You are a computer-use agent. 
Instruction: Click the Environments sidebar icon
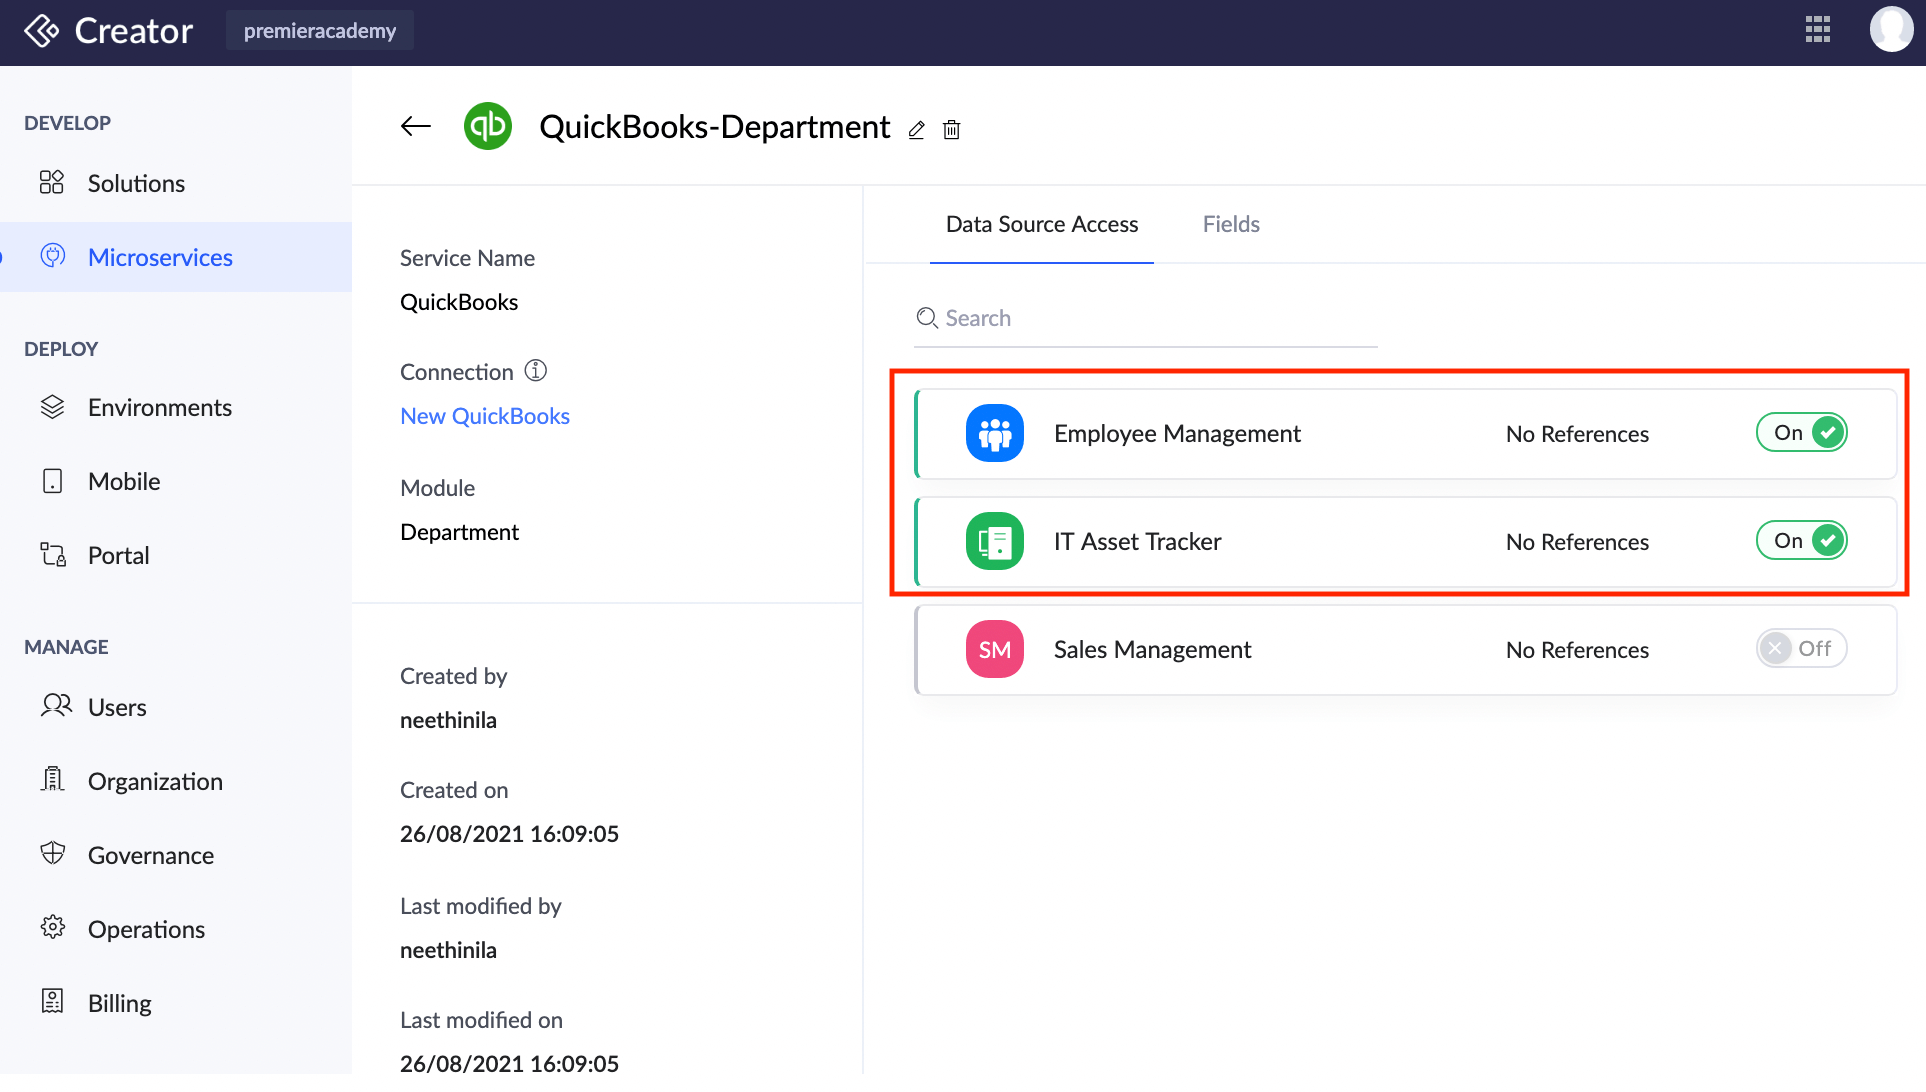(52, 407)
